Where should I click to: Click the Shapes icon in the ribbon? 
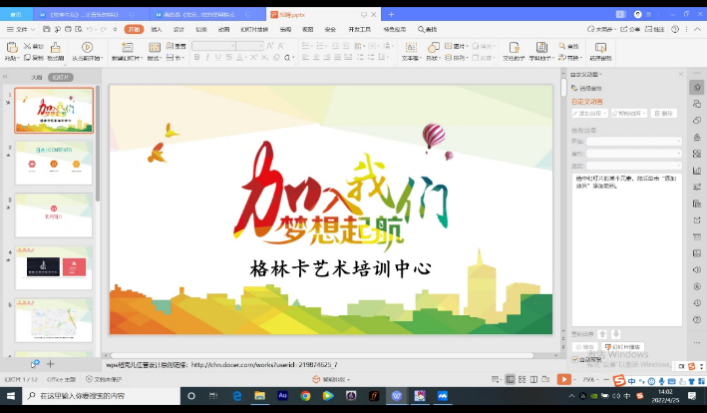coord(432,49)
